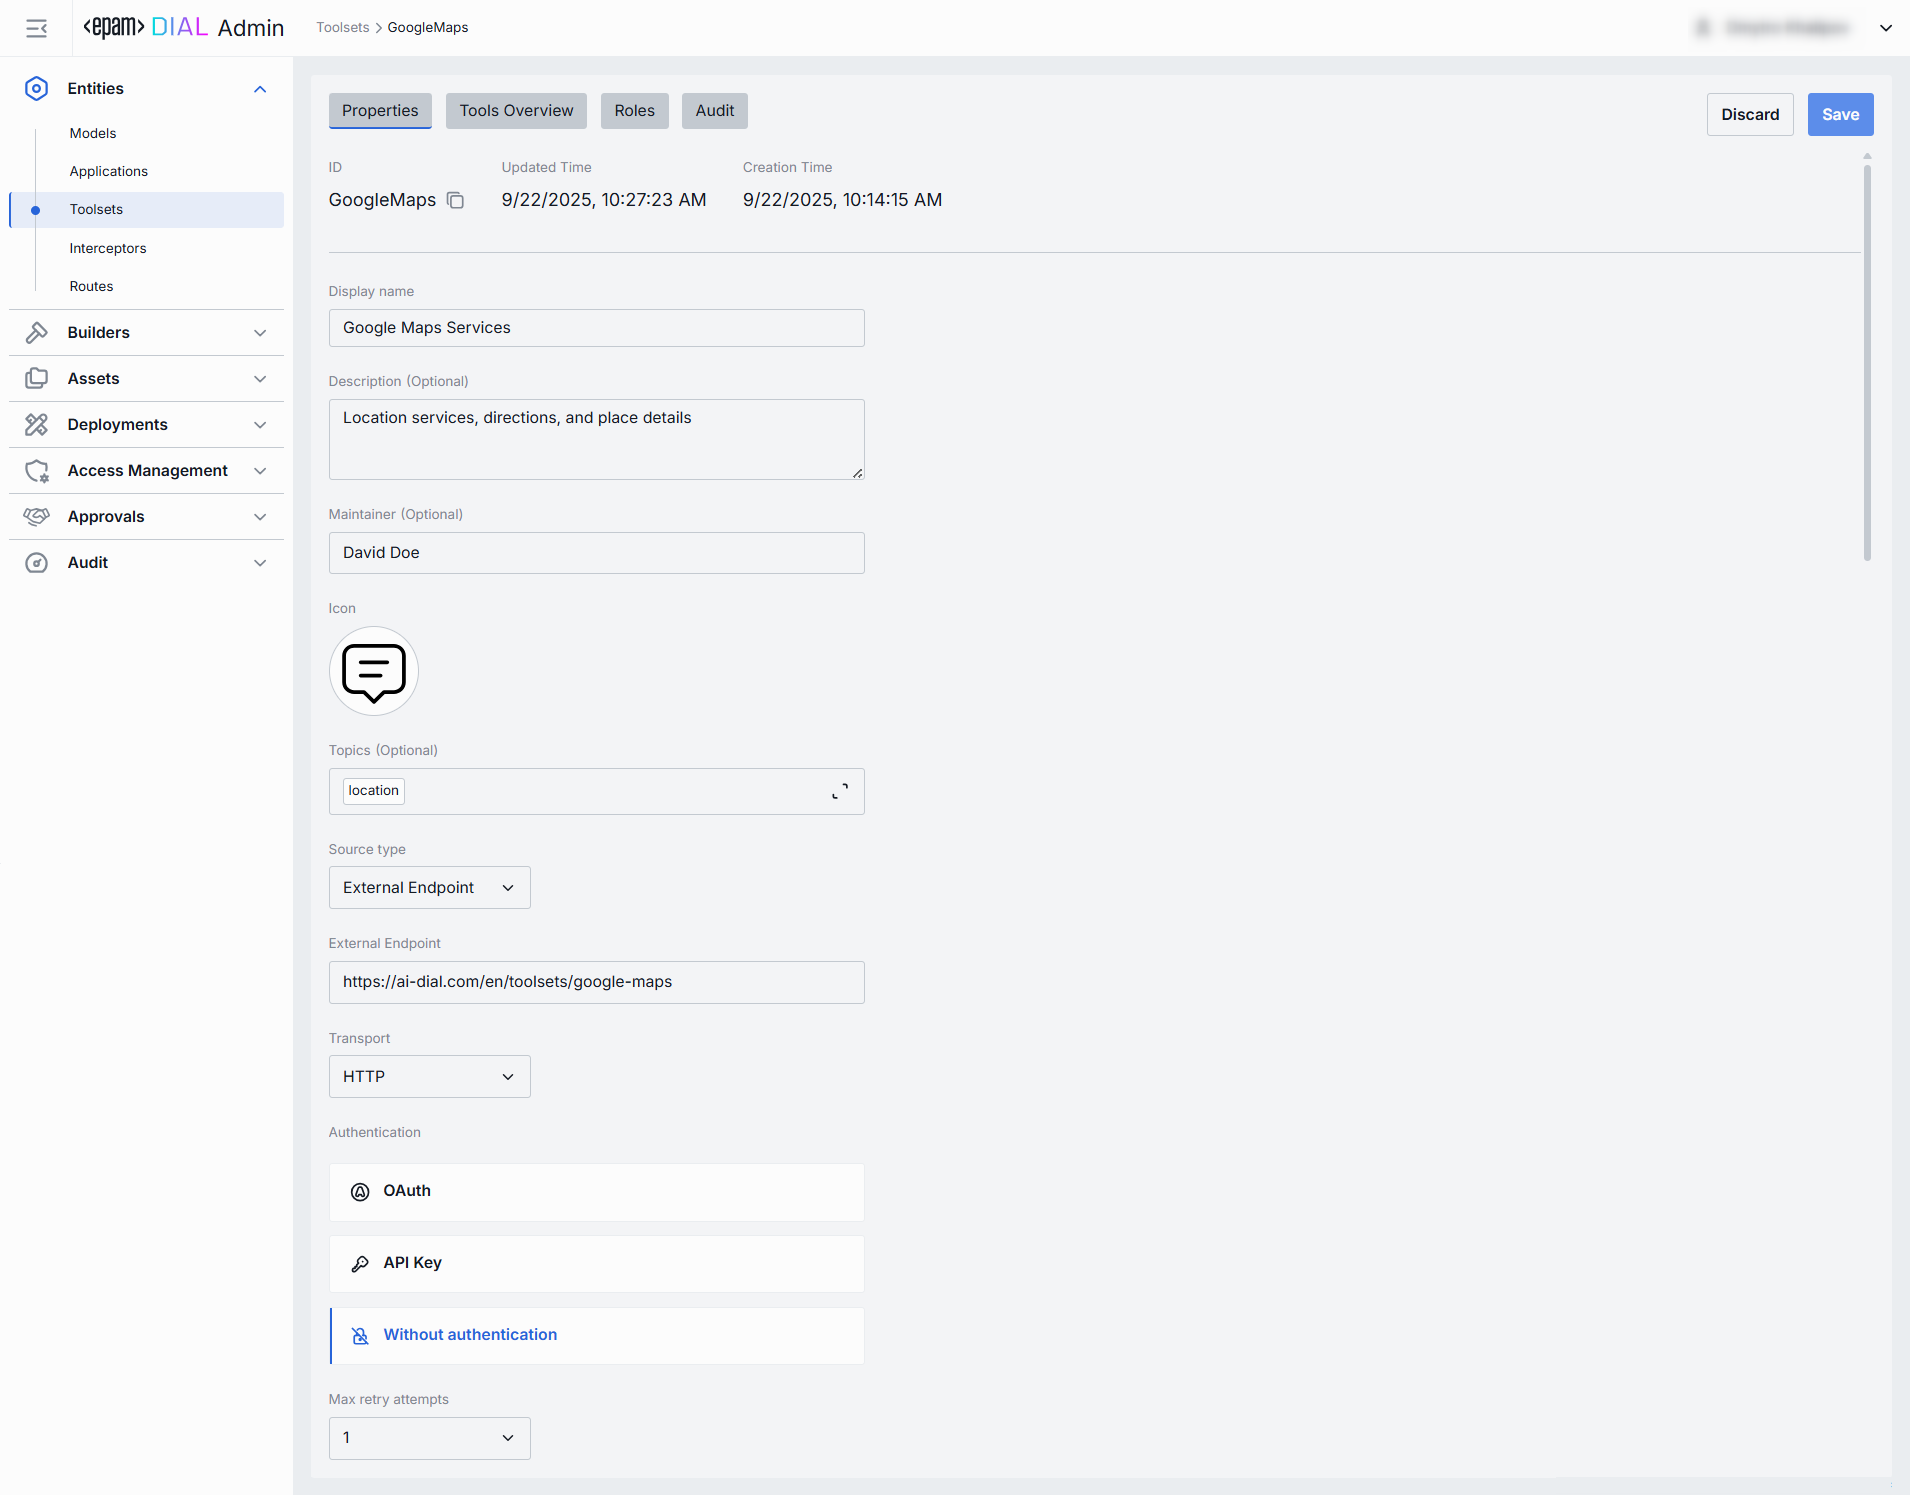Viewport: 1910px width, 1495px height.
Task: Click the Entities hexagon icon
Action: pos(36,89)
